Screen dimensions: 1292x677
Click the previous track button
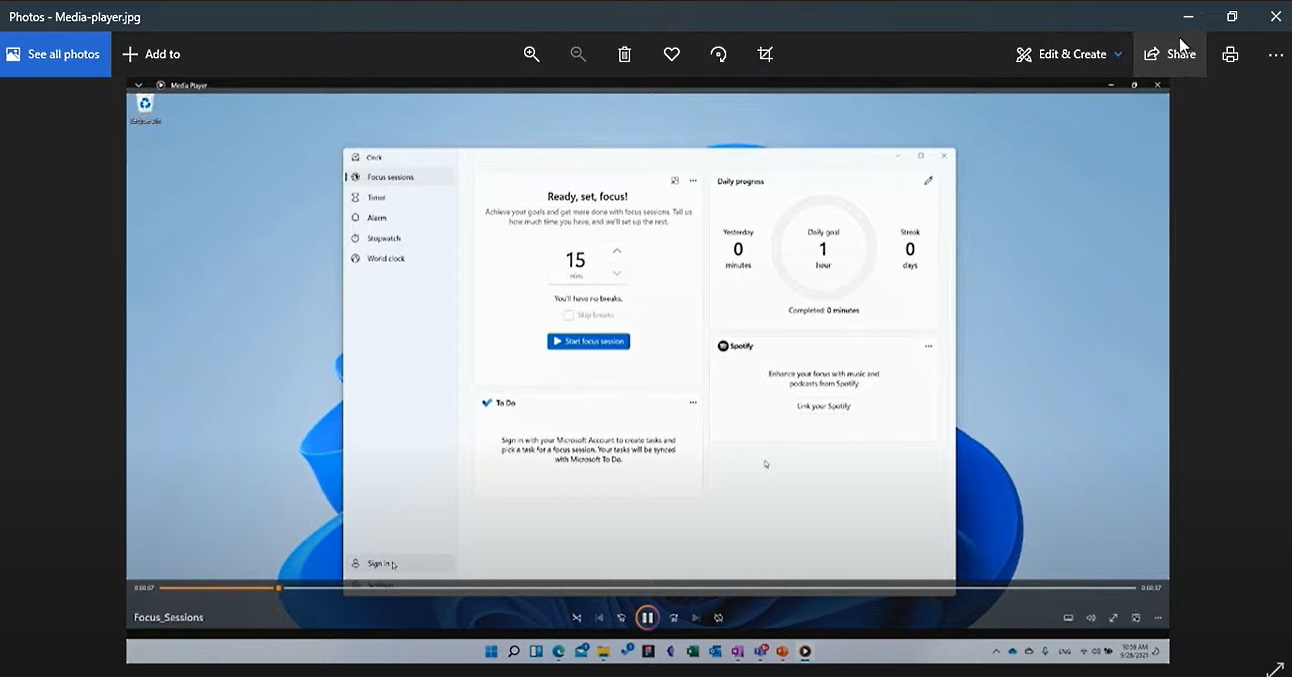click(599, 618)
